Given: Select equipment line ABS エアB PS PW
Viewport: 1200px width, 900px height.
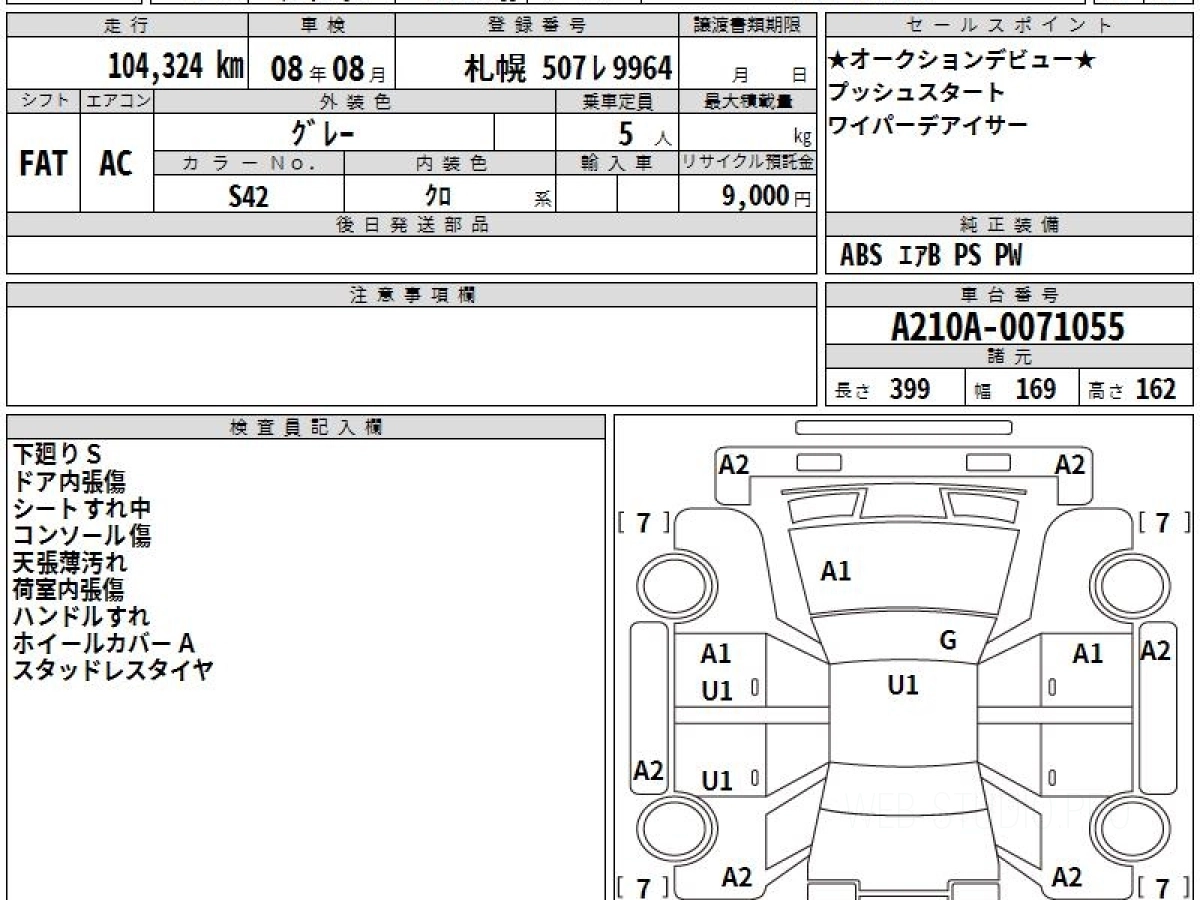Looking at the screenshot, I should [932, 256].
